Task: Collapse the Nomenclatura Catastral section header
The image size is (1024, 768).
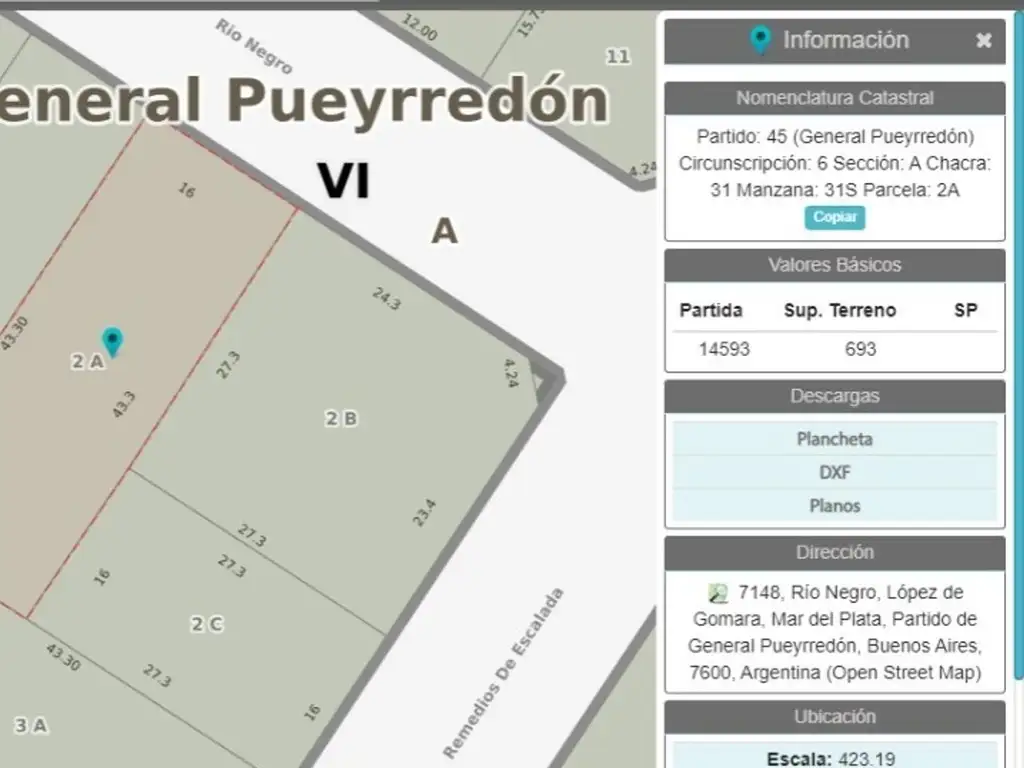Action: click(834, 98)
